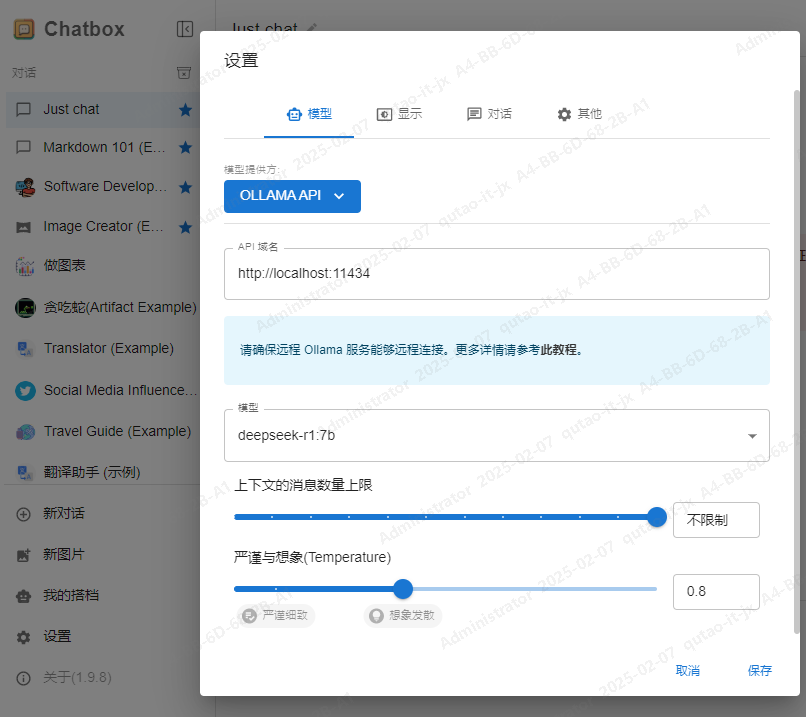Screen dimensions: 806x717
Task: Click the 做图表 chart icon
Action: point(25,266)
